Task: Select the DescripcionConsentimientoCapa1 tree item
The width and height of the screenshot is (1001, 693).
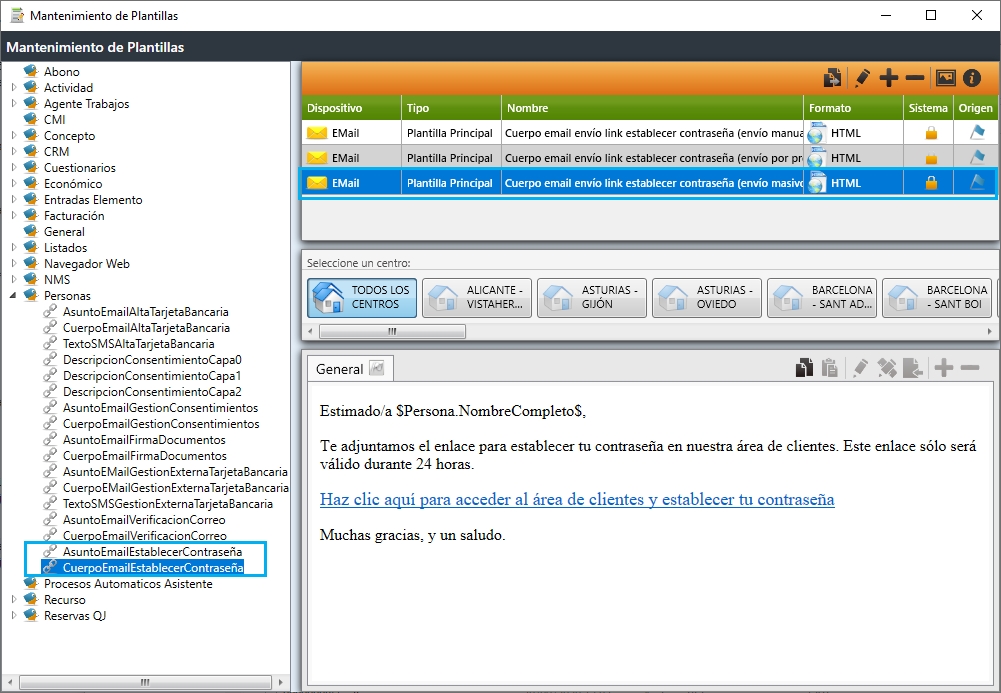Action: click(152, 375)
